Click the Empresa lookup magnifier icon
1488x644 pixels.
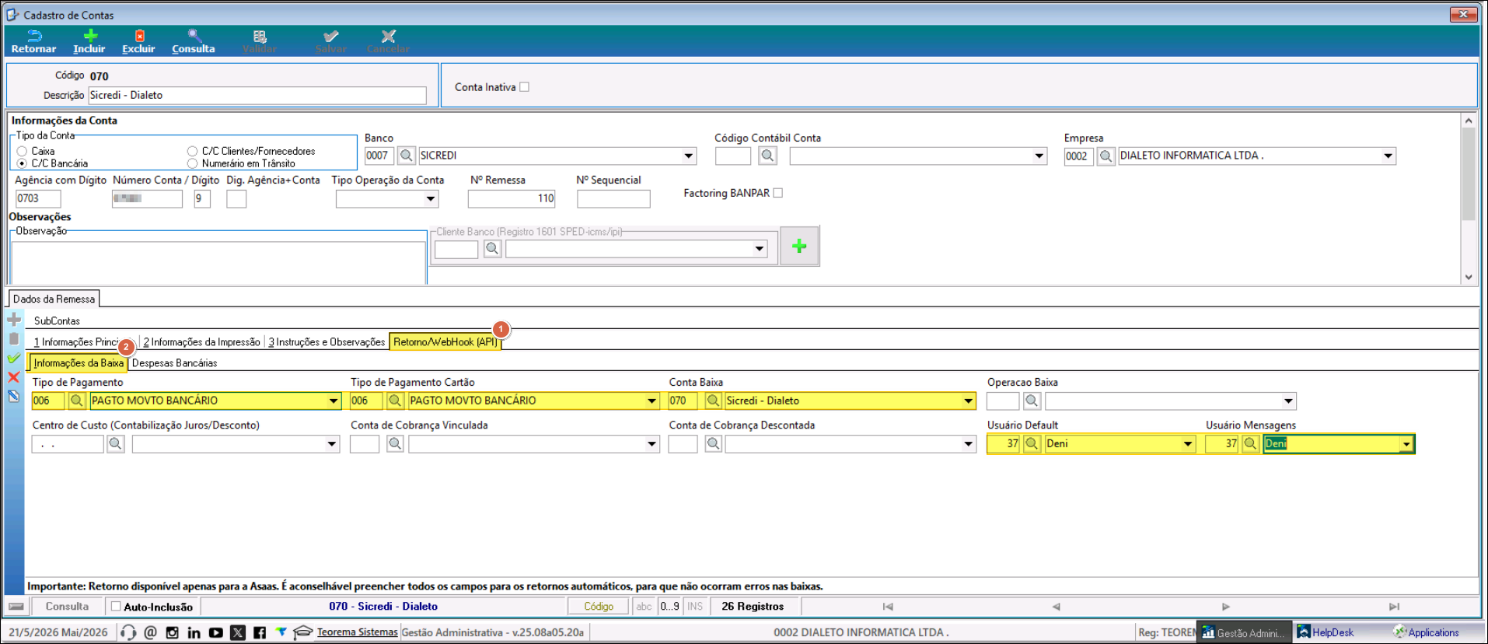click(x=1106, y=156)
